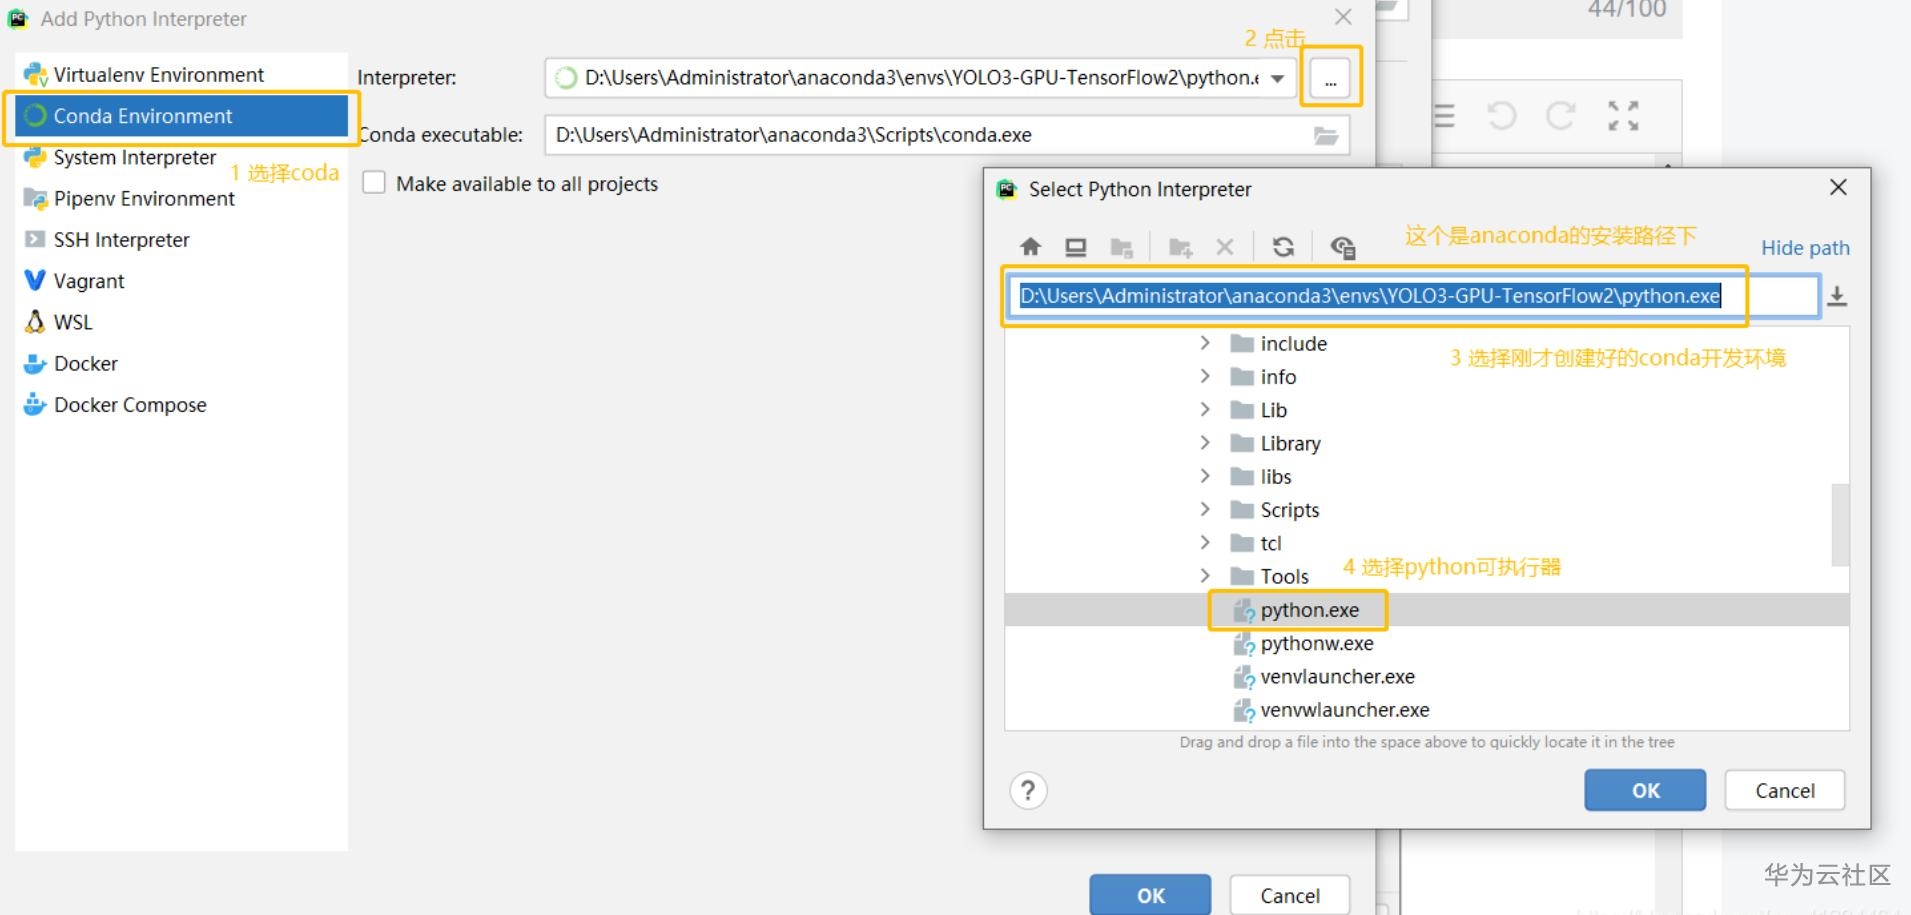The image size is (1911, 915).
Task: Click the fullscreen expand icon in background window
Action: pos(1623,116)
